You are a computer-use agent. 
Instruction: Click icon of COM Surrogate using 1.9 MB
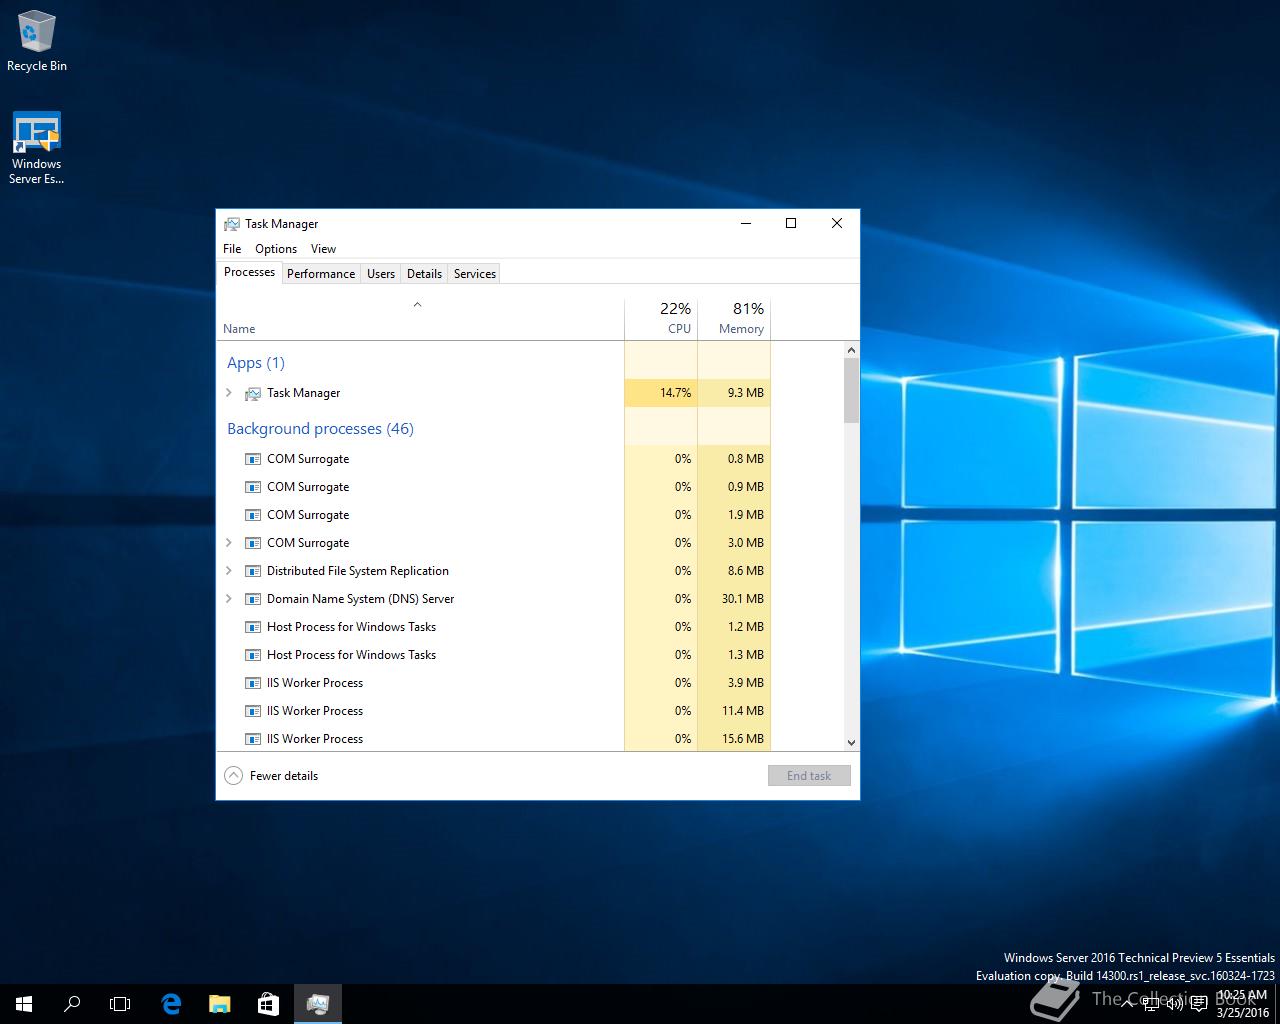click(253, 515)
